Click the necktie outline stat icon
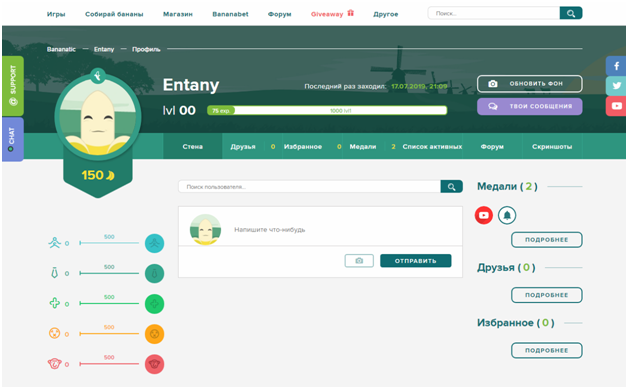 point(54,273)
